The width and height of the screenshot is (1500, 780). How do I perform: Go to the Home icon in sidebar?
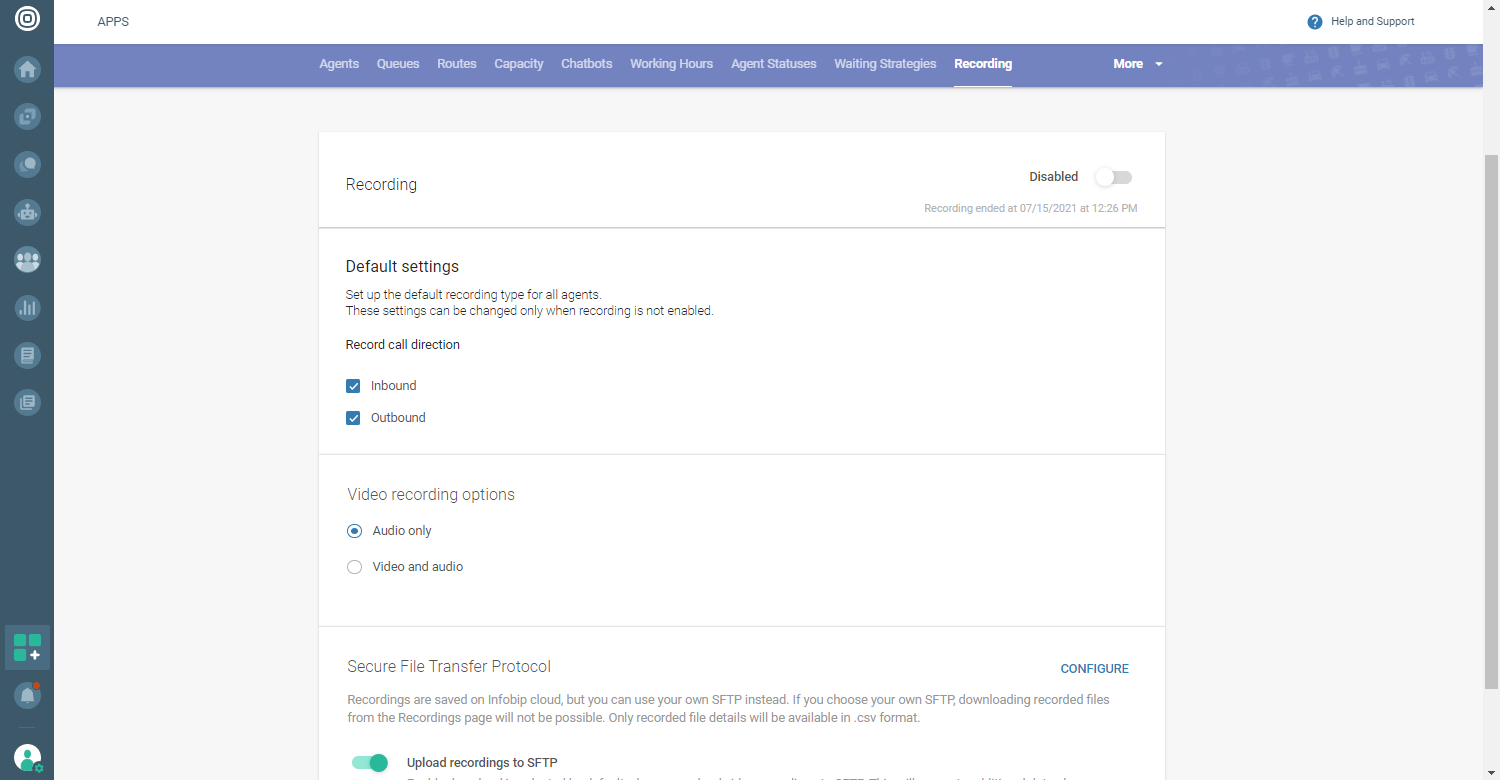27,69
